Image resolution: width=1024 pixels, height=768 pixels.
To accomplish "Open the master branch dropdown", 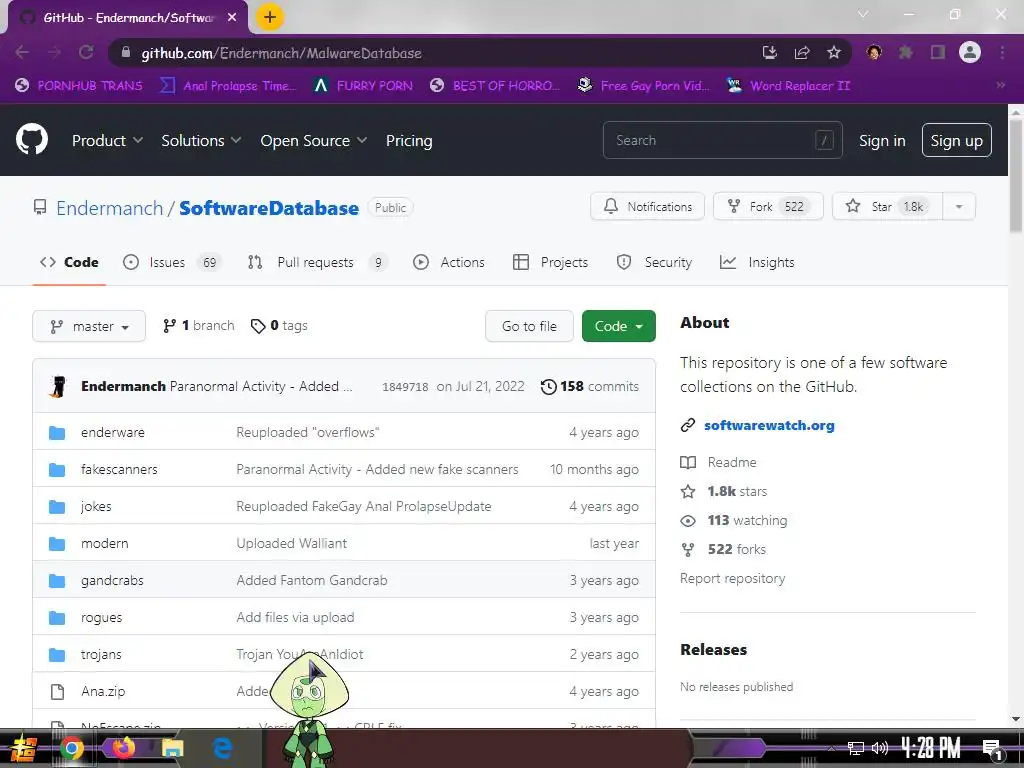I will tap(89, 326).
